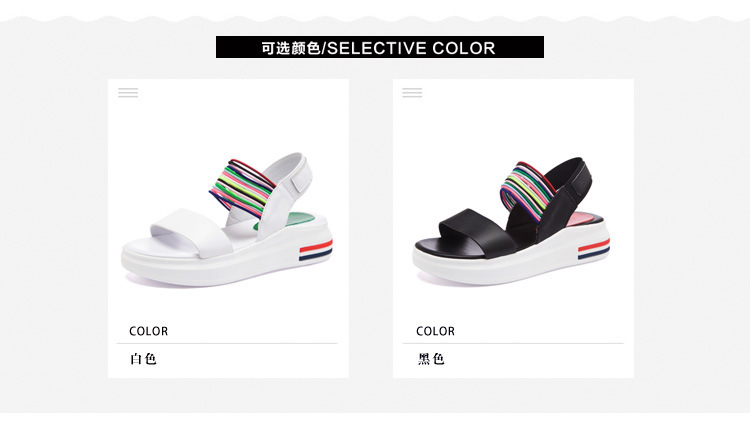Click the 黑色 color name label
The width and height of the screenshot is (750, 421).
[x=431, y=359]
